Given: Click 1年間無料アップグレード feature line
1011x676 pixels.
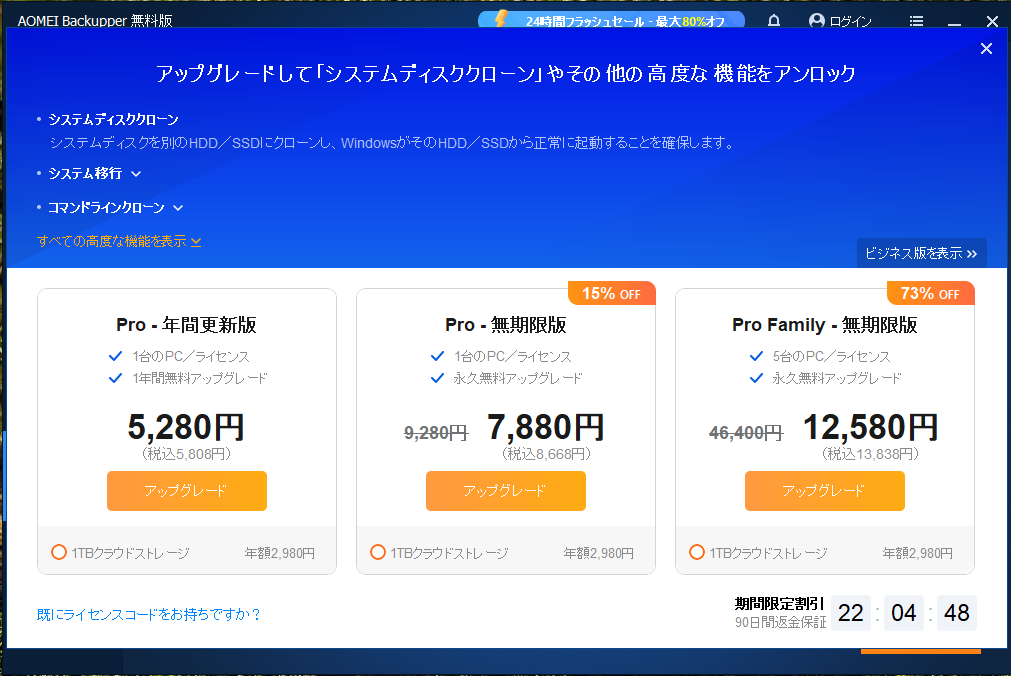Looking at the screenshot, I should click(x=200, y=378).
